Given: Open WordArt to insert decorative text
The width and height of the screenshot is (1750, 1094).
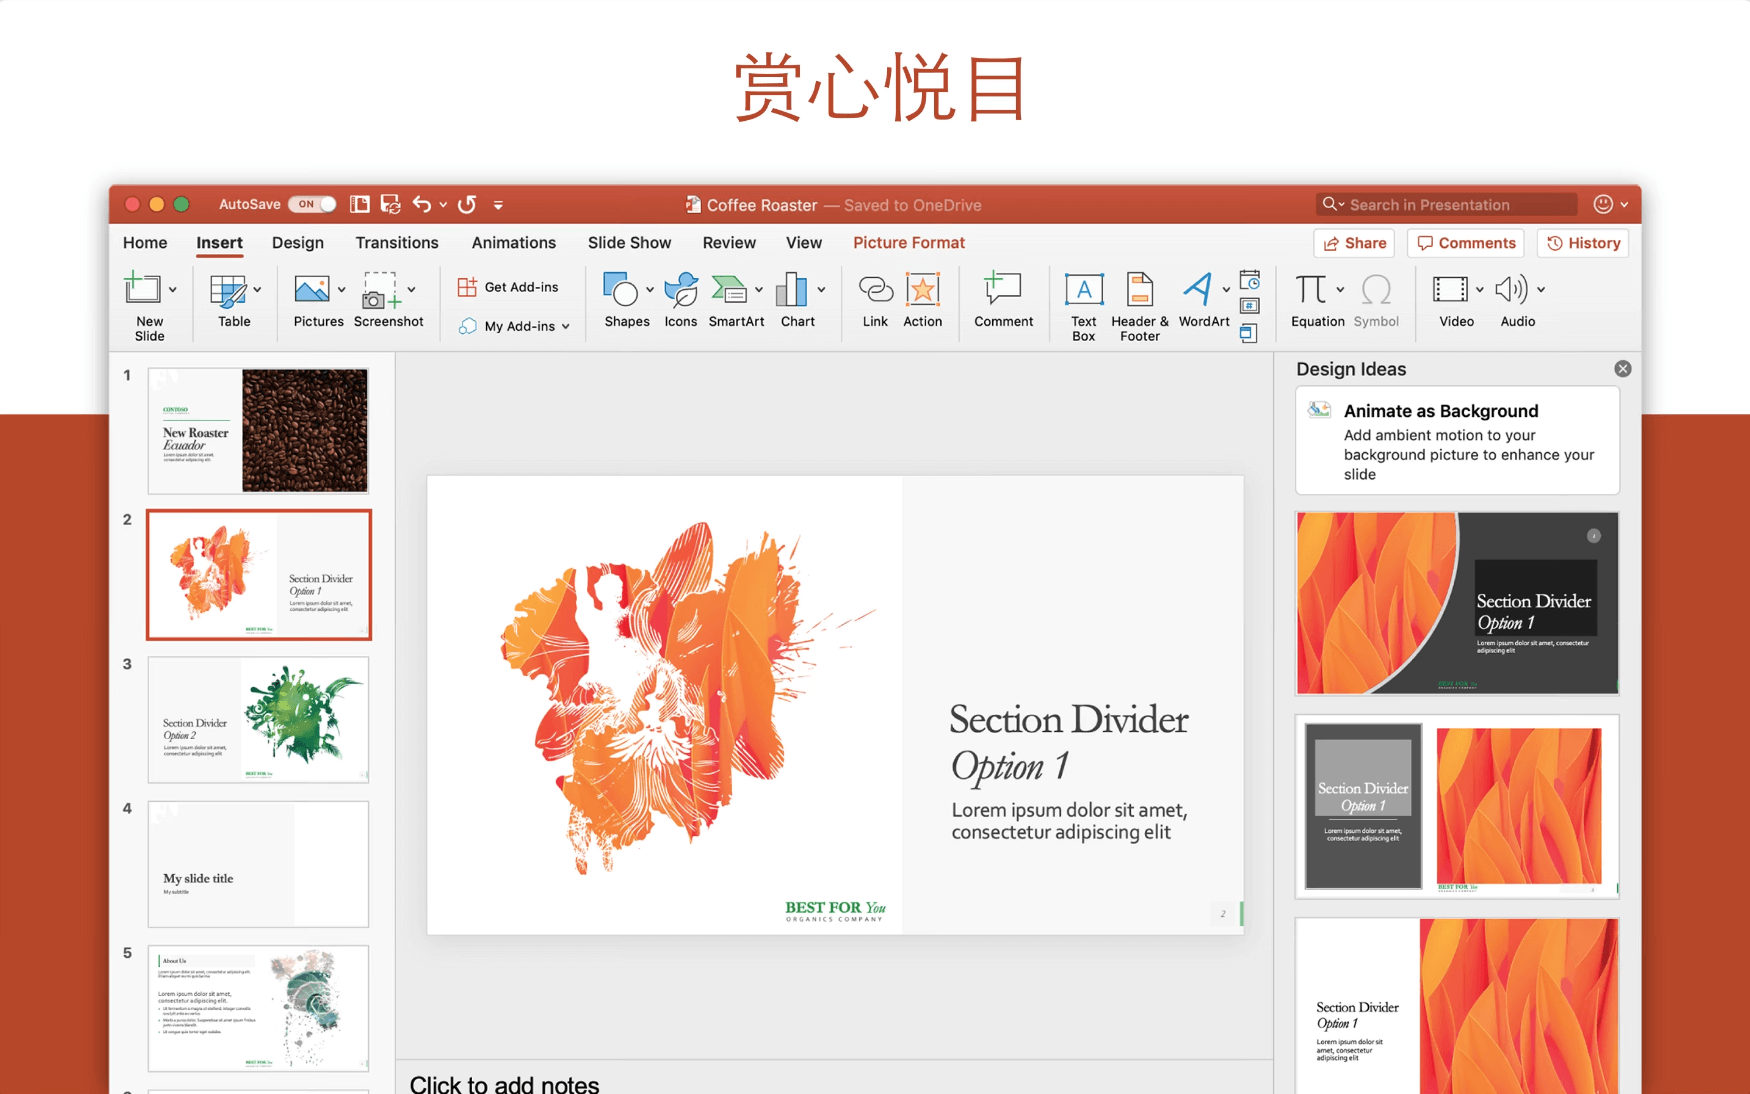Looking at the screenshot, I should (1200, 300).
